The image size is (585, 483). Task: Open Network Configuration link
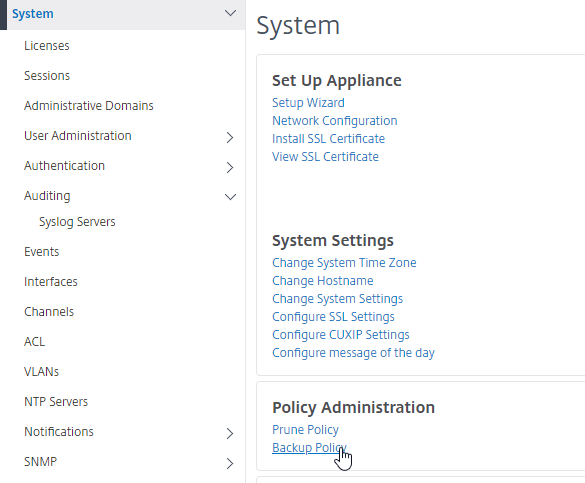[x=335, y=121]
